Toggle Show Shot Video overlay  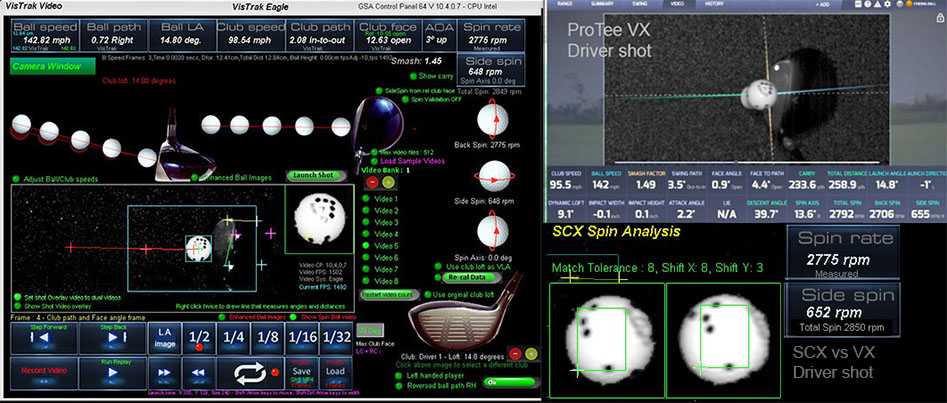[17, 306]
